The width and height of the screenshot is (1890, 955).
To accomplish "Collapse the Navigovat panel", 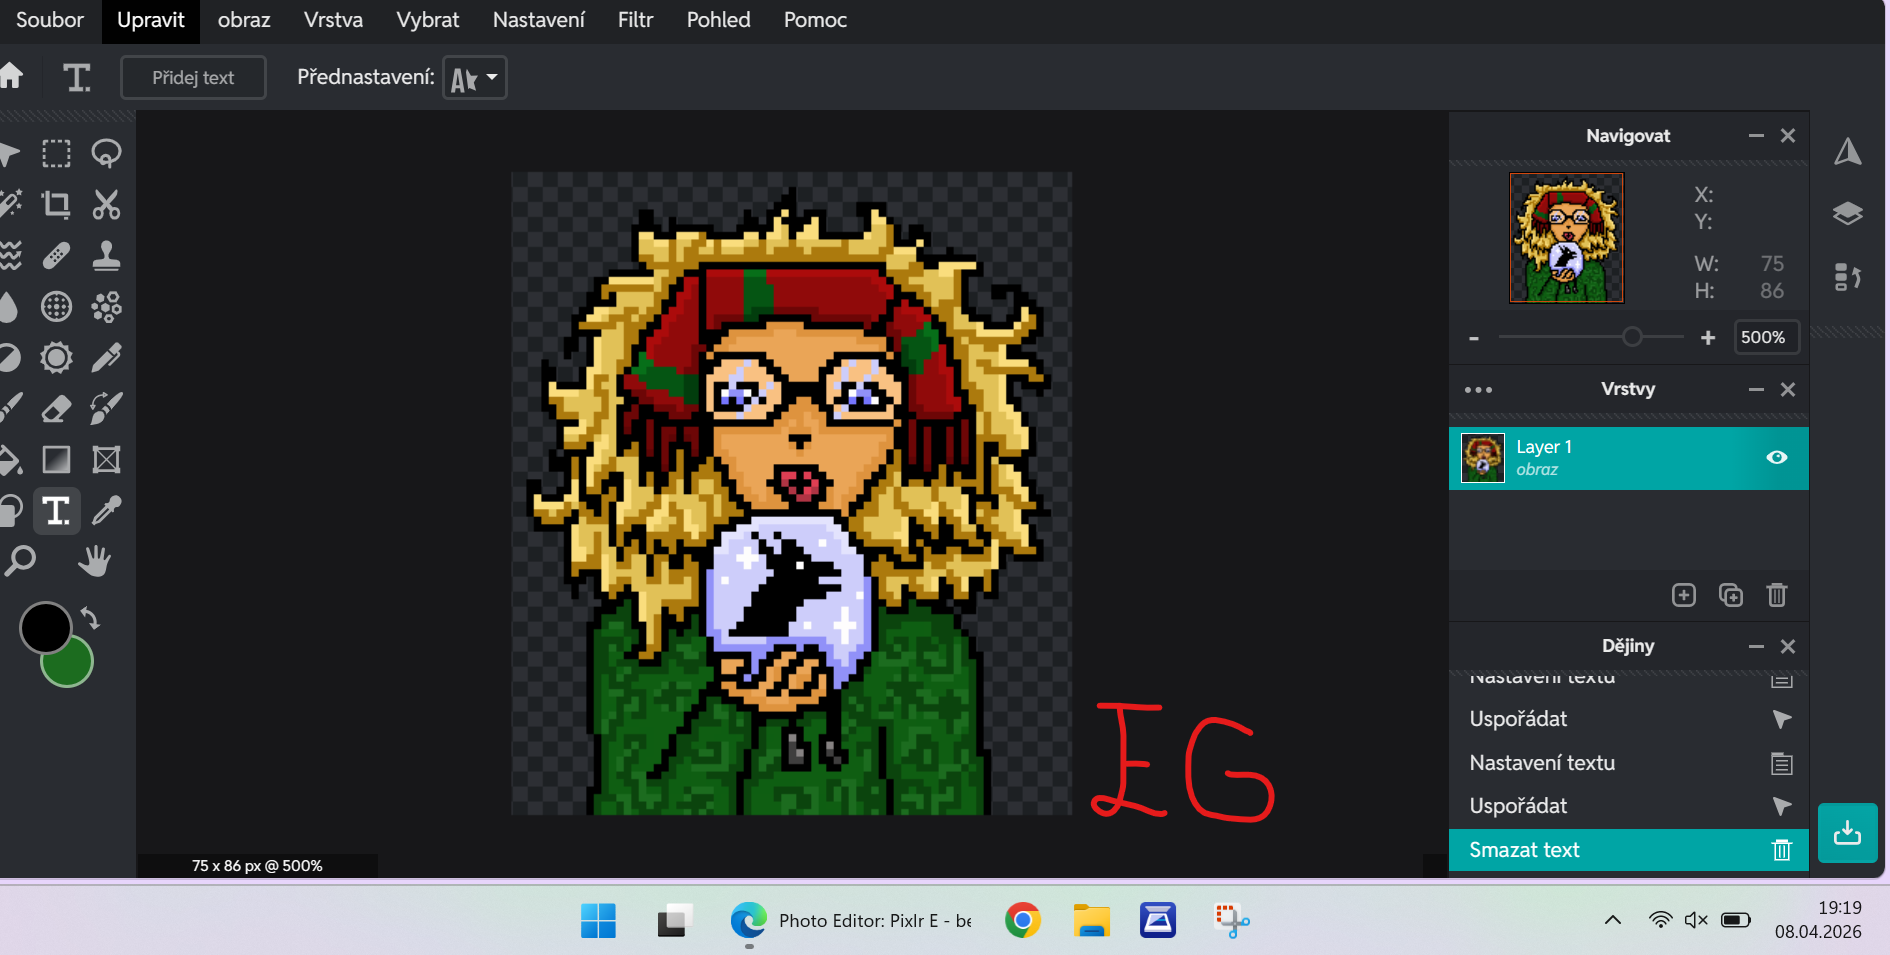I will click(1756, 136).
